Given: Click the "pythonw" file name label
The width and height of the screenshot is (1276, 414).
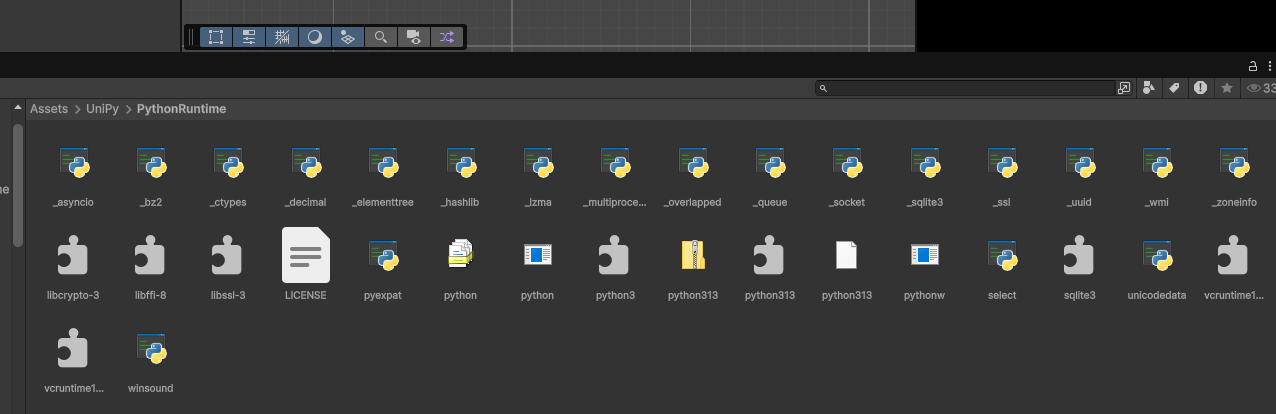Looking at the screenshot, I should click(x=924, y=295).
